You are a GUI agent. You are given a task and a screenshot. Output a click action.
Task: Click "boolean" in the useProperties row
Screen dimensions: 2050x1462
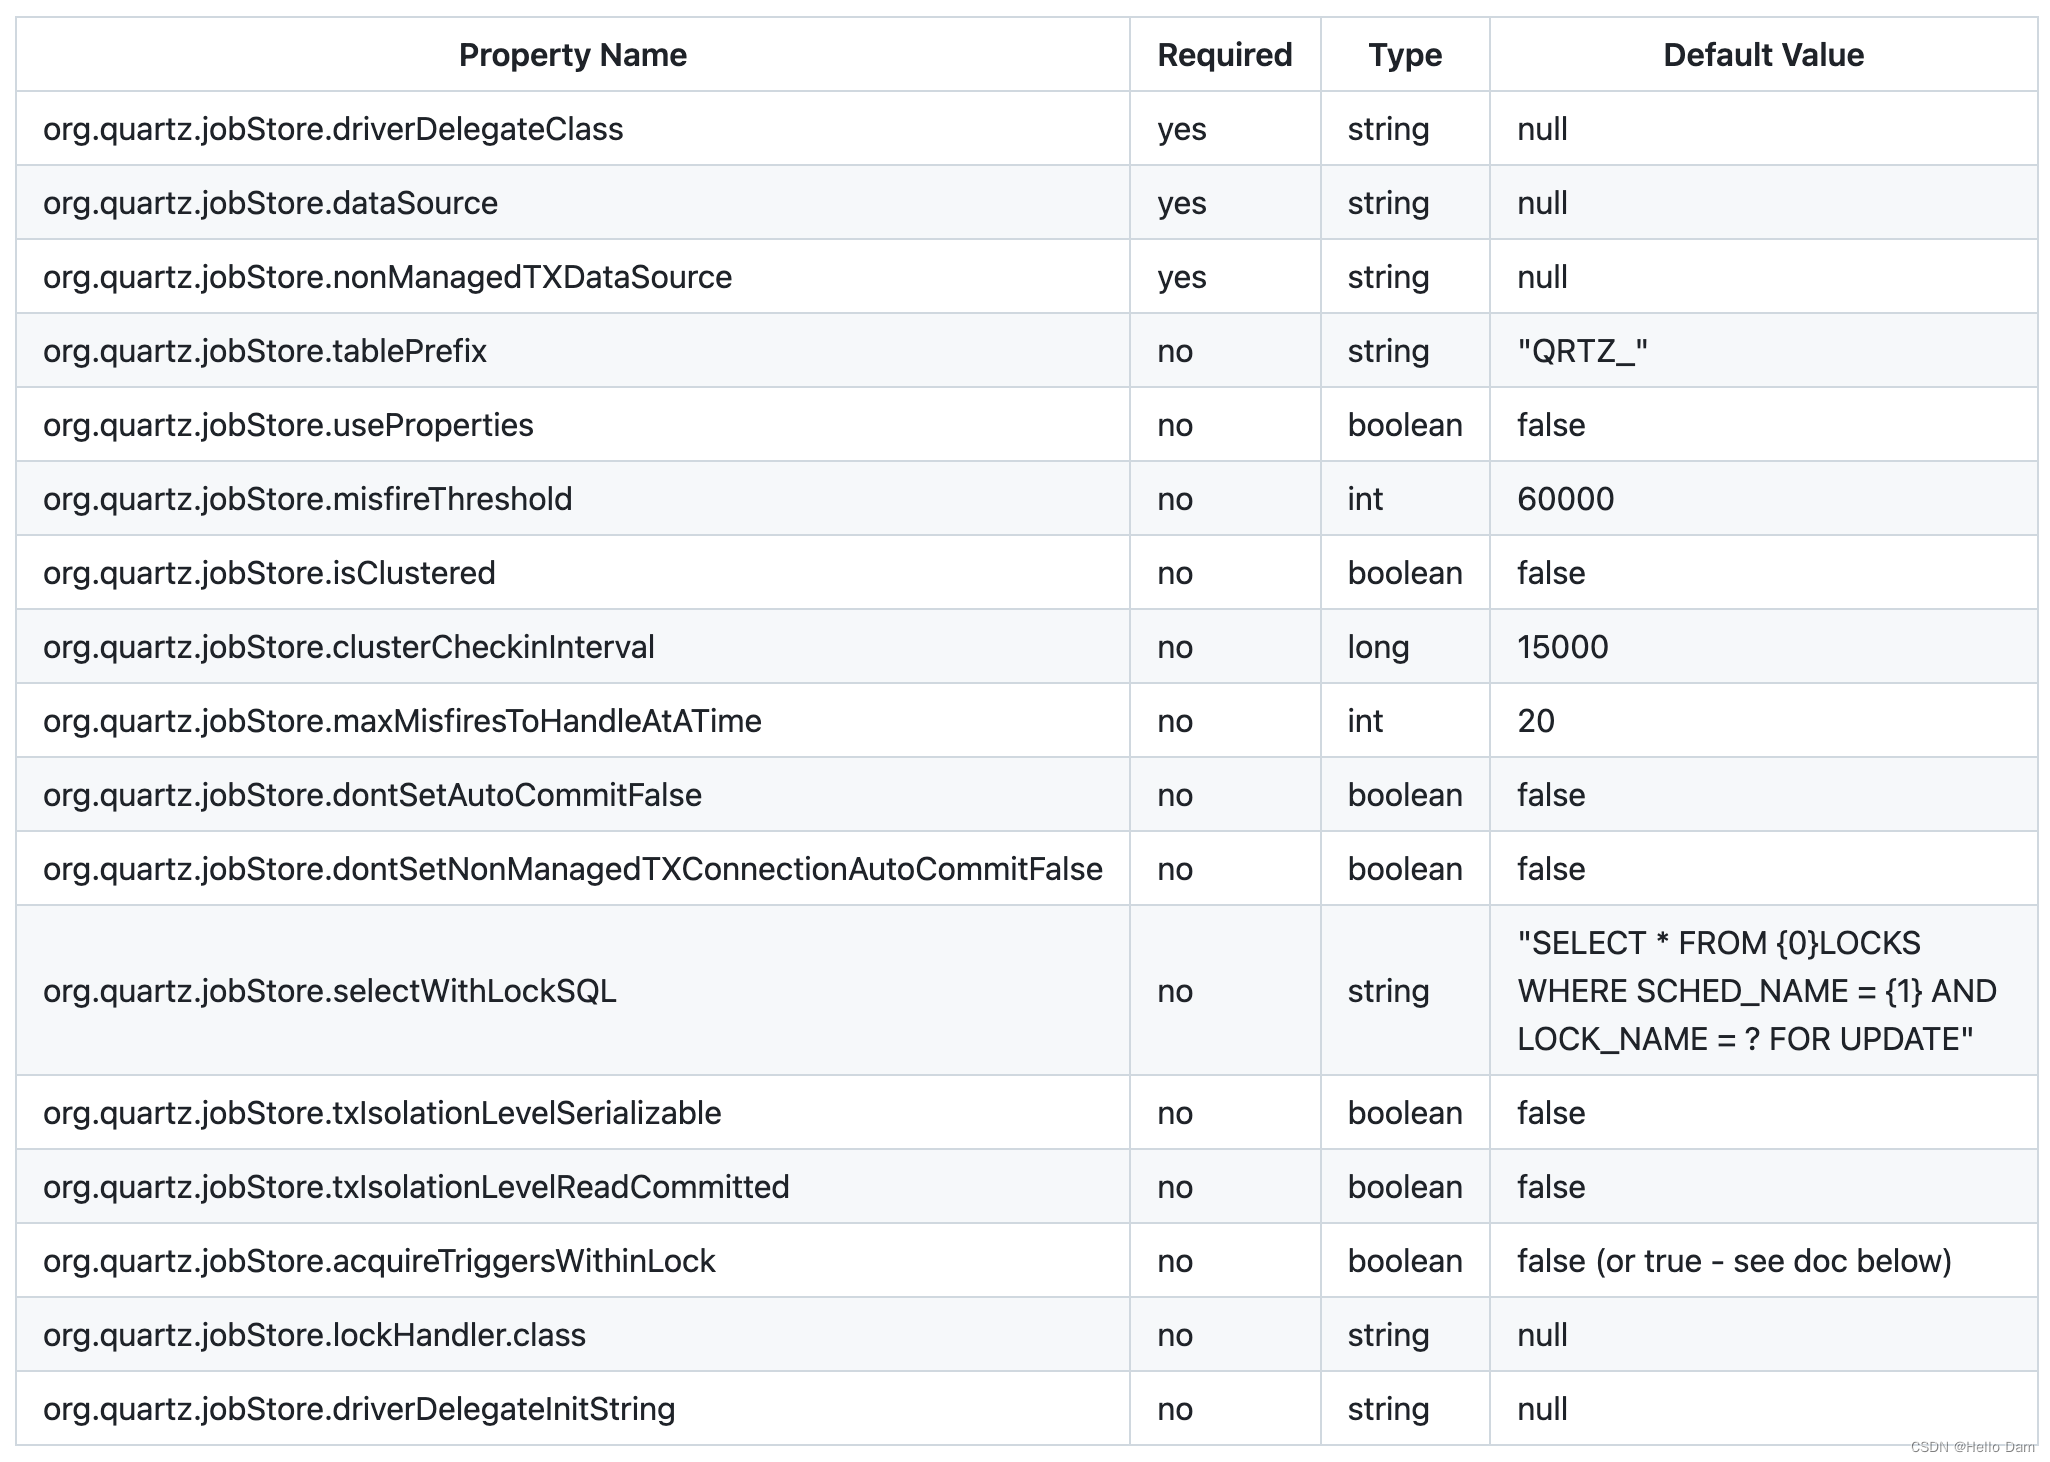1405,425
